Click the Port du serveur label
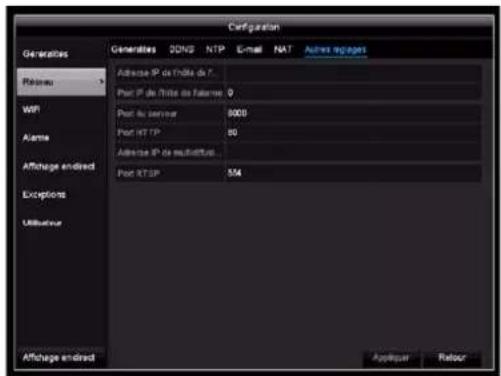The width and height of the screenshot is (501, 376). [147, 114]
